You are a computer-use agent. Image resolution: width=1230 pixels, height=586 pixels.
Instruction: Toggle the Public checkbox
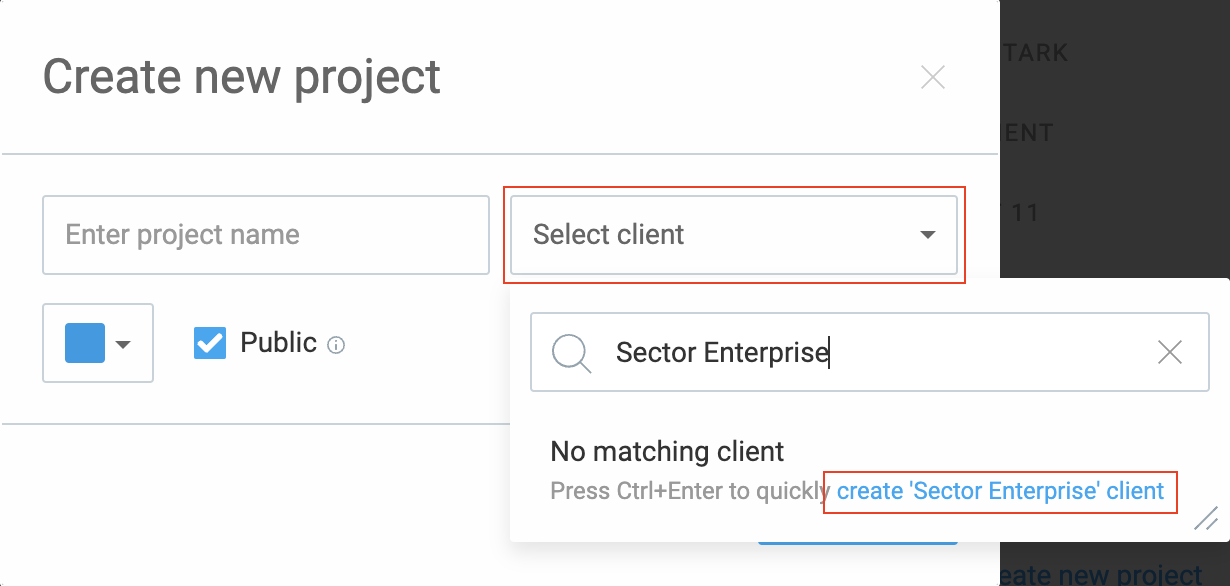point(210,343)
